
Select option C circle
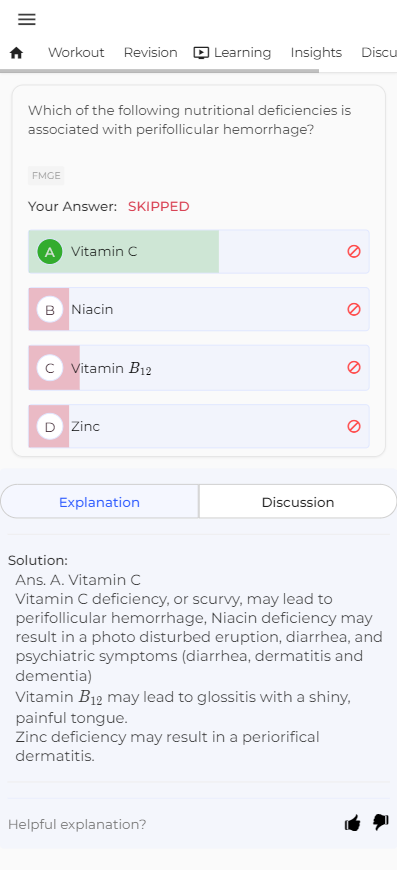pos(50,368)
